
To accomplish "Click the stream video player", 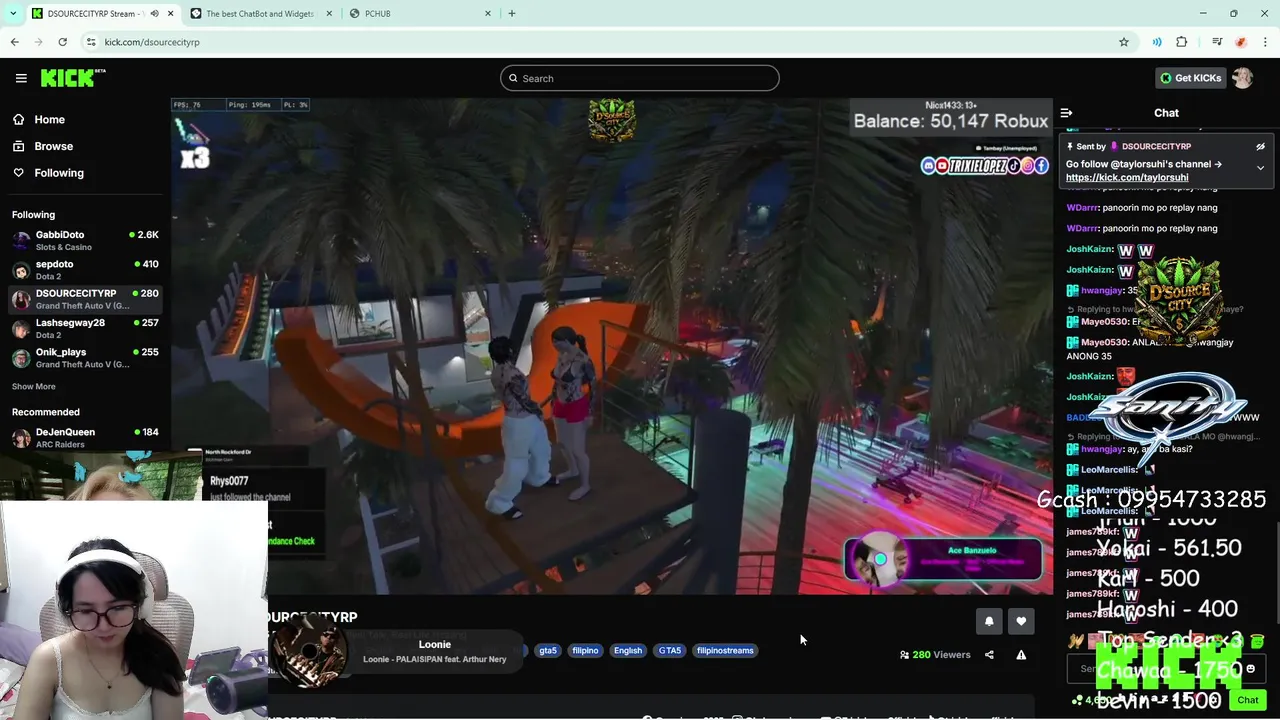I will (611, 347).
